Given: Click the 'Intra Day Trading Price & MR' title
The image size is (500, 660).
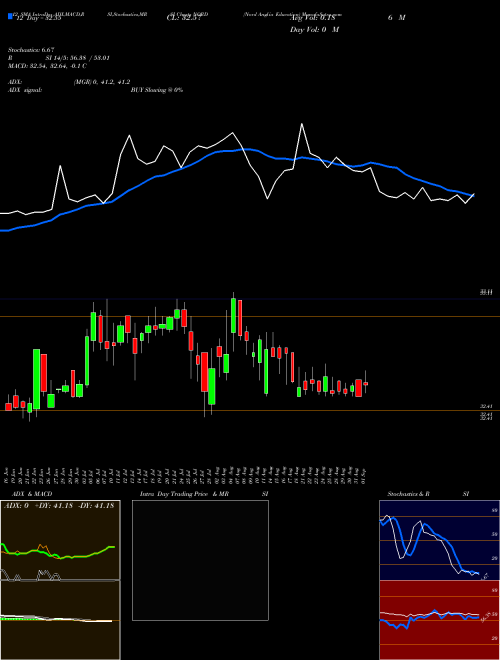Looking at the screenshot, I should 185,494.
